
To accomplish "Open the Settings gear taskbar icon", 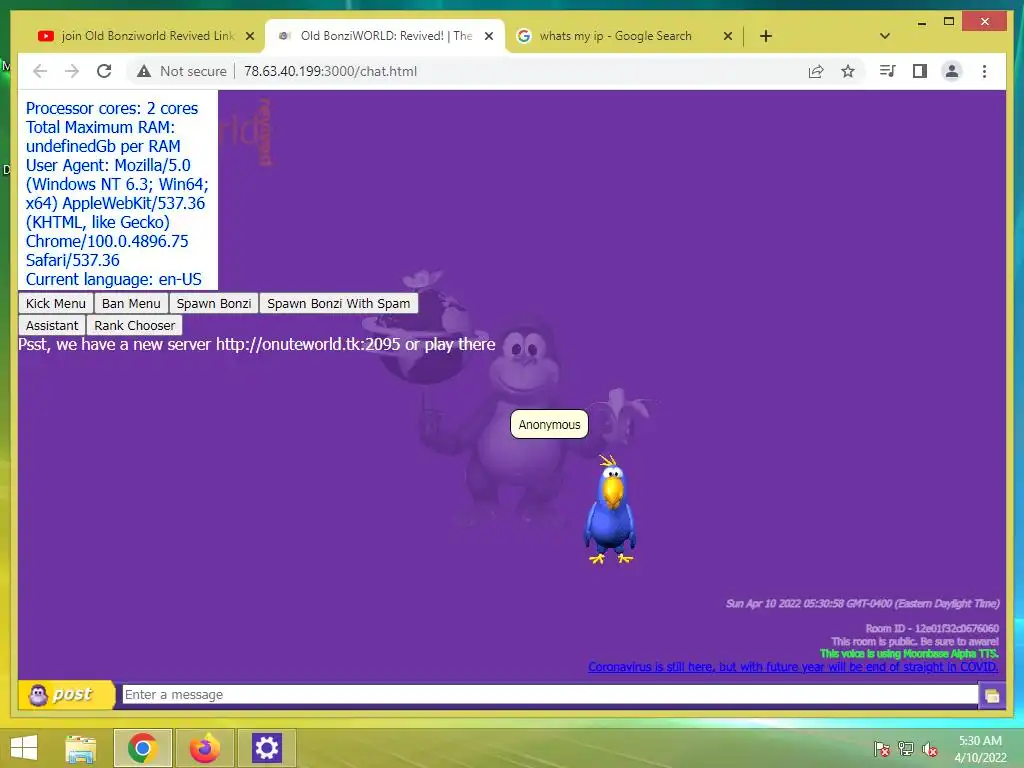I will tap(266, 748).
